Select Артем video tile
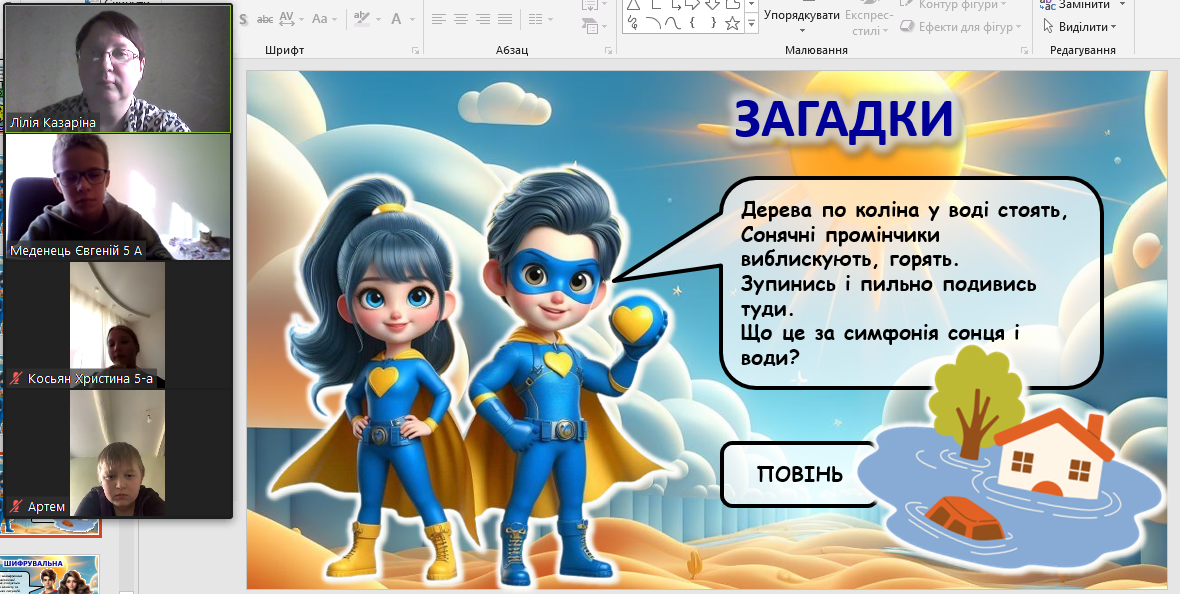The height and width of the screenshot is (594, 1180). tap(118, 452)
